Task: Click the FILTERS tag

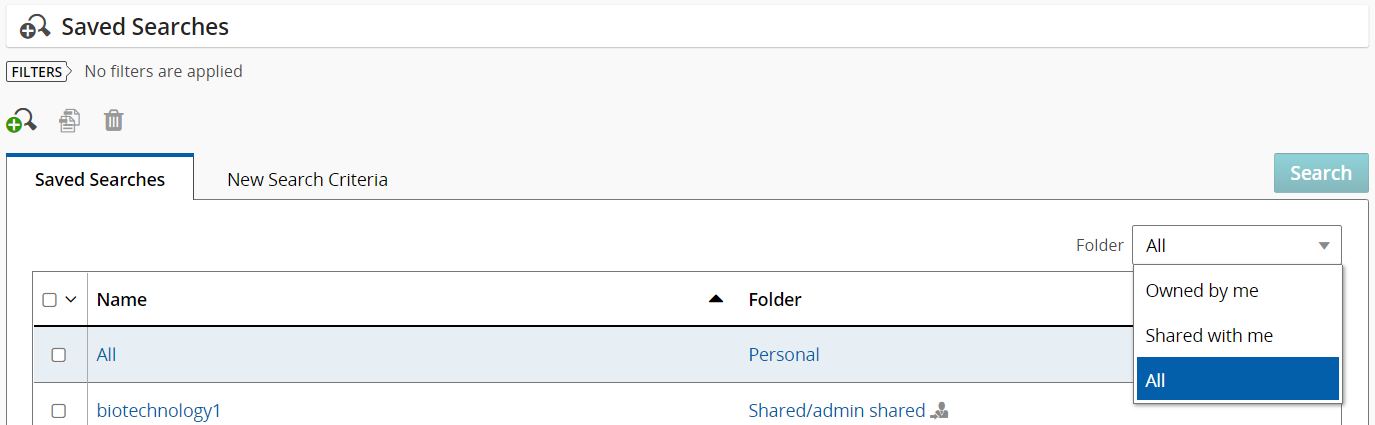Action: 37,72
